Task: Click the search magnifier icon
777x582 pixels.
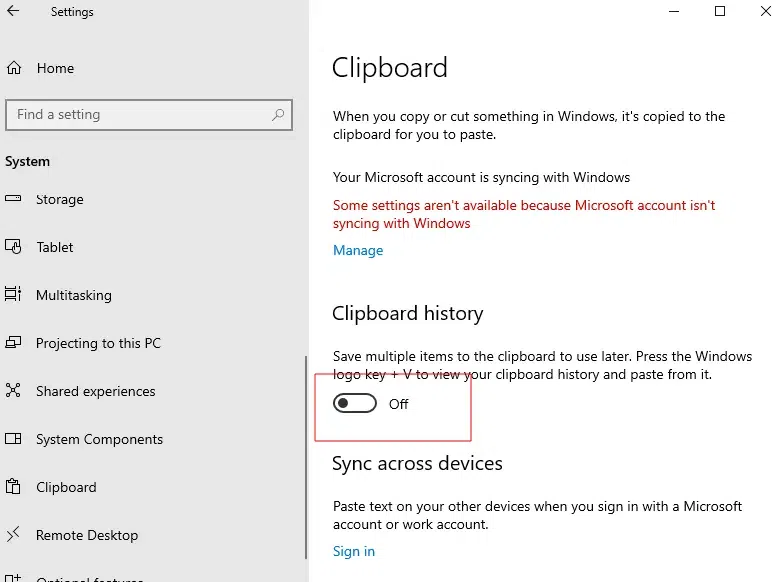Action: click(278, 115)
